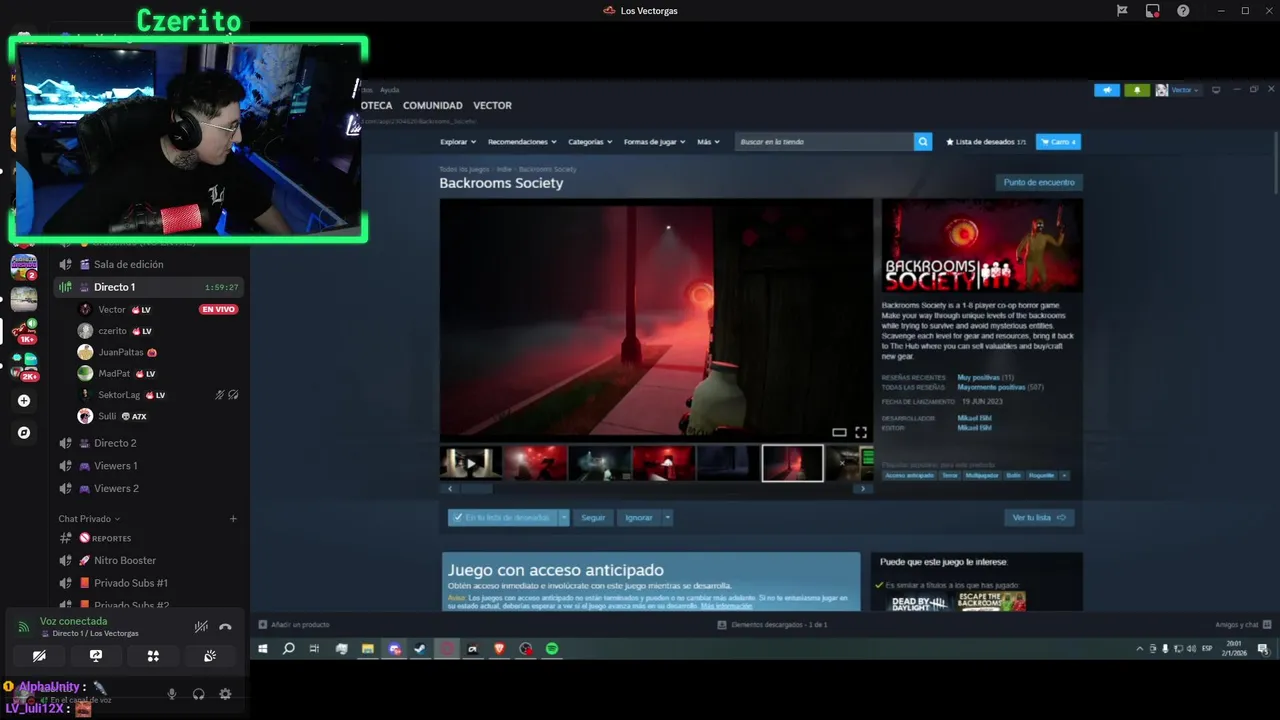Collapse the Chat Privado category

(x=89, y=519)
